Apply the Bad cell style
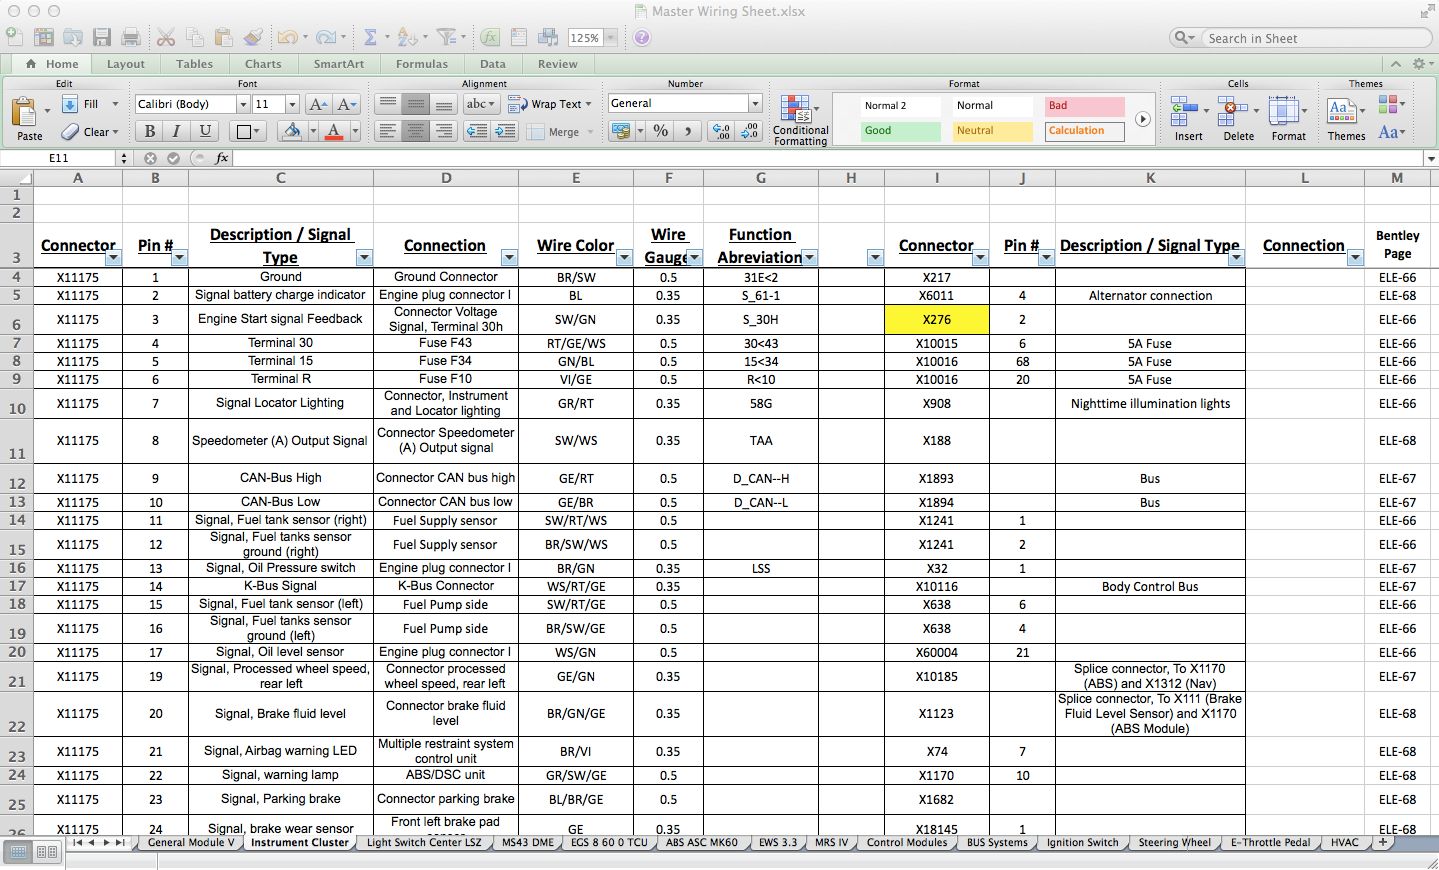Viewport: 1439px width, 870px height. pos(1085,106)
